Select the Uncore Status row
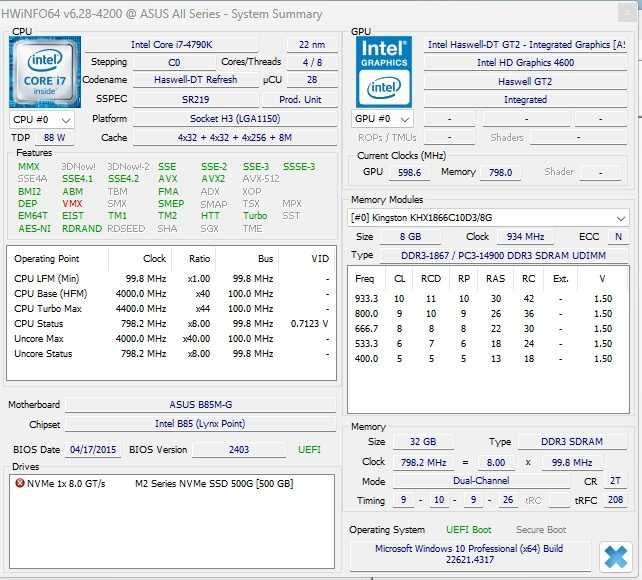The height and width of the screenshot is (580, 642). [x=172, y=354]
